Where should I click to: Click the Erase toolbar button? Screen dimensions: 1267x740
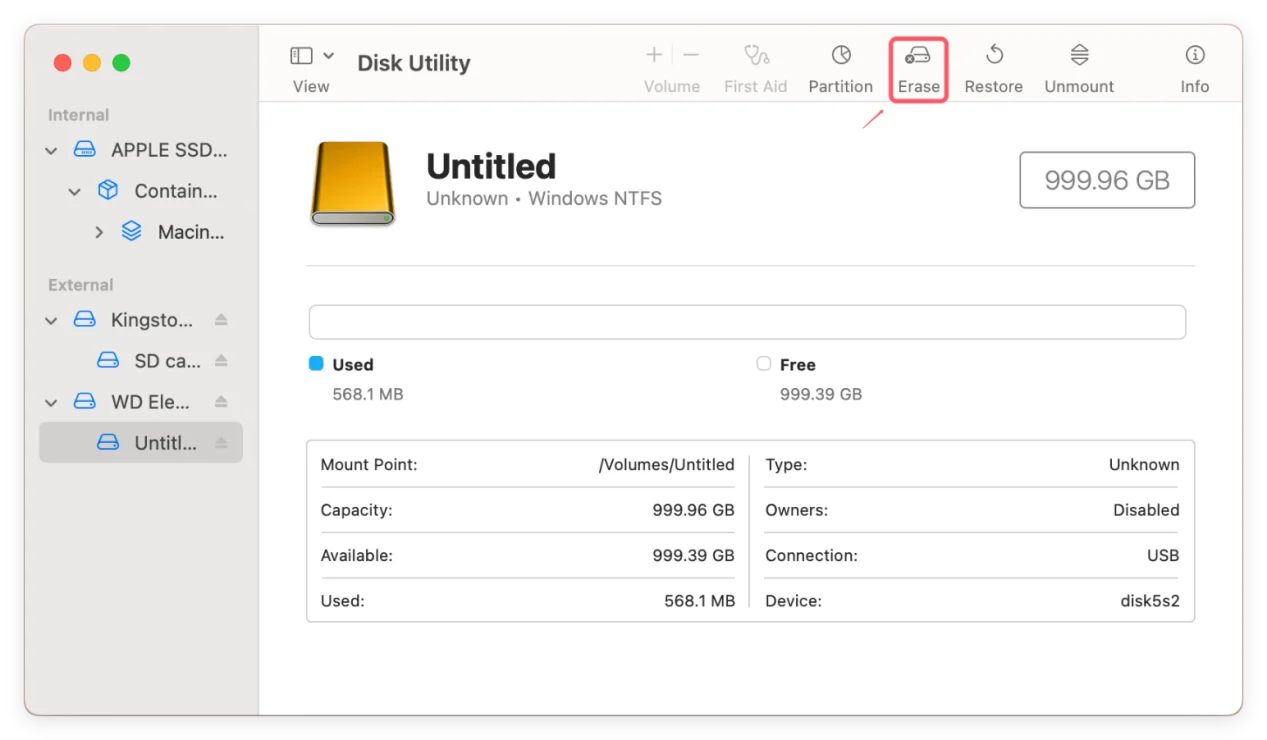(x=918, y=69)
